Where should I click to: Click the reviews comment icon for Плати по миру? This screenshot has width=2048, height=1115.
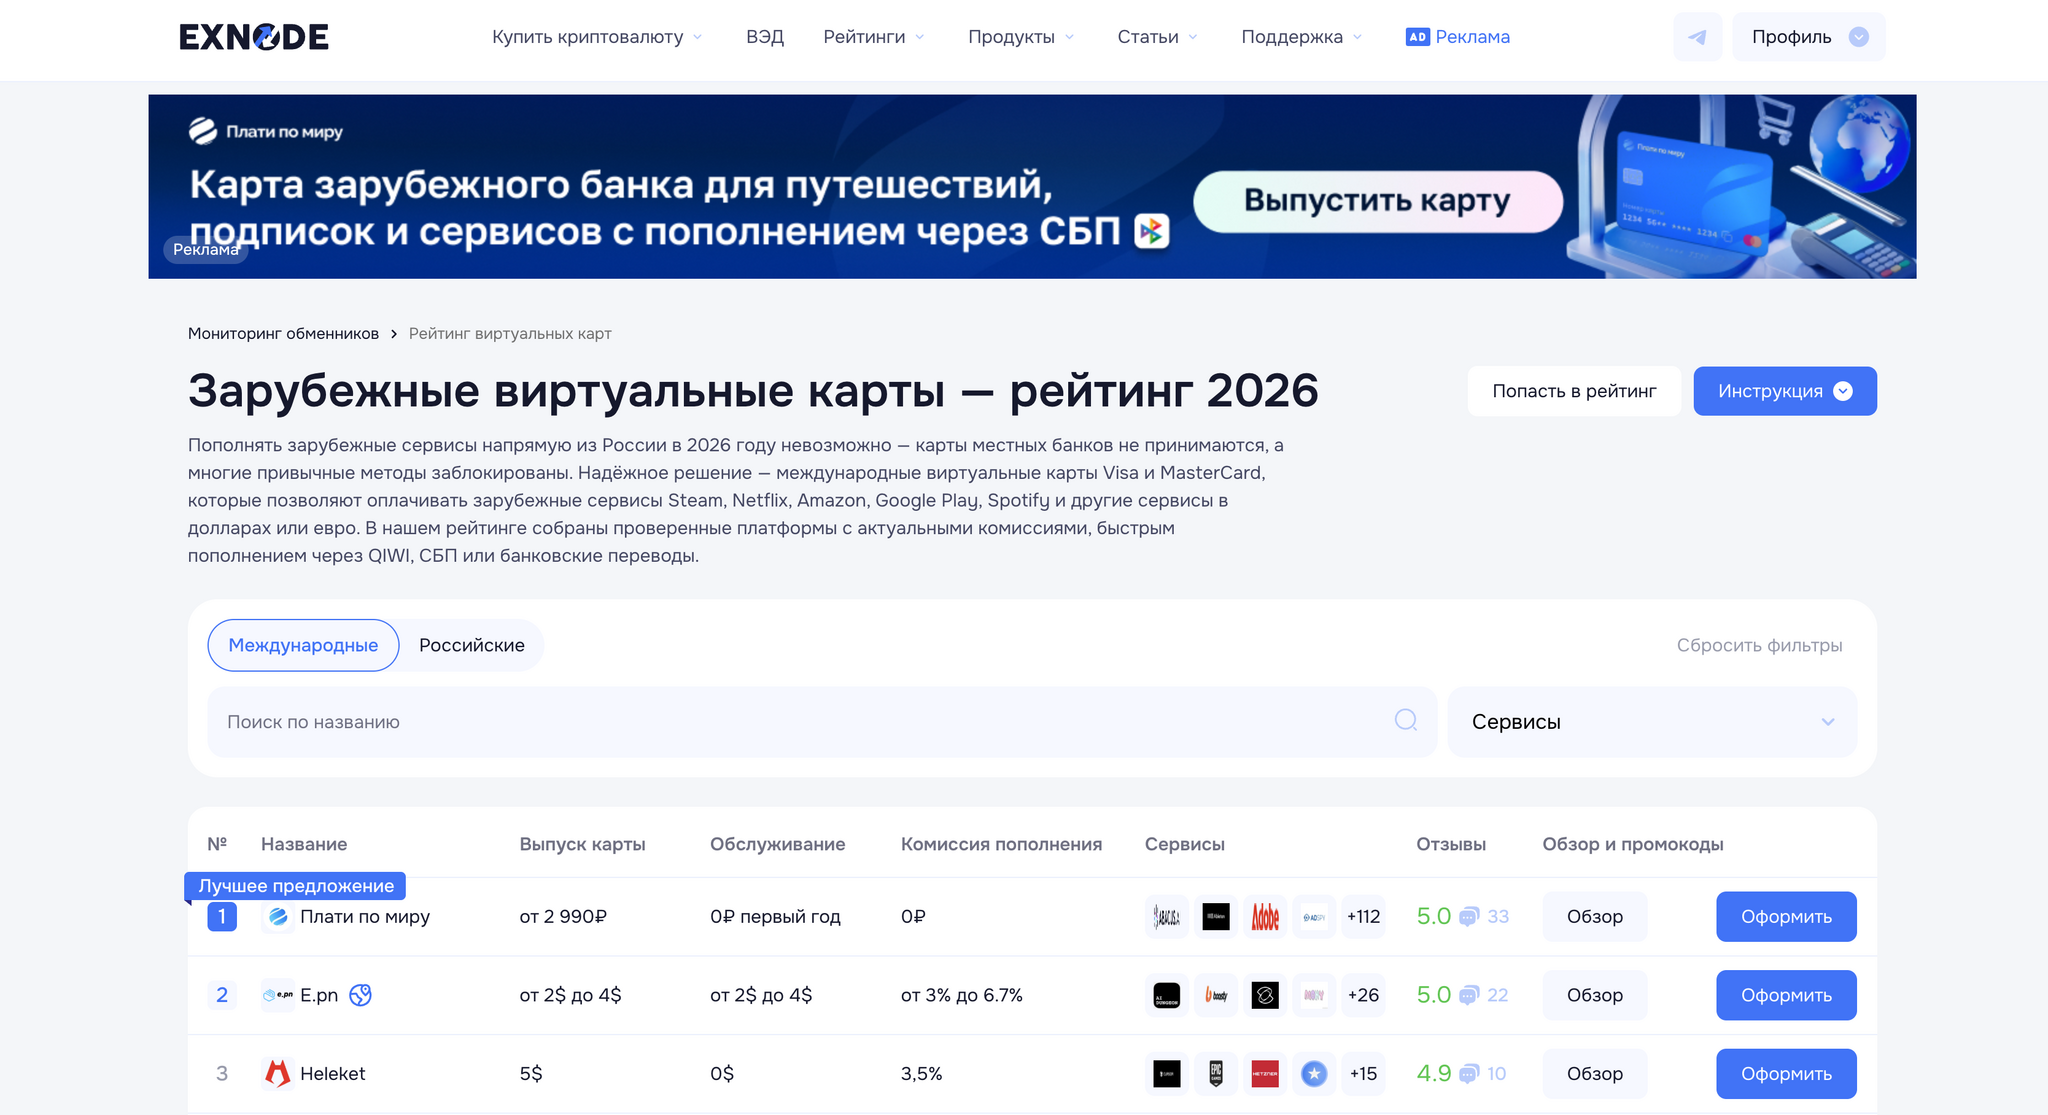1468,917
